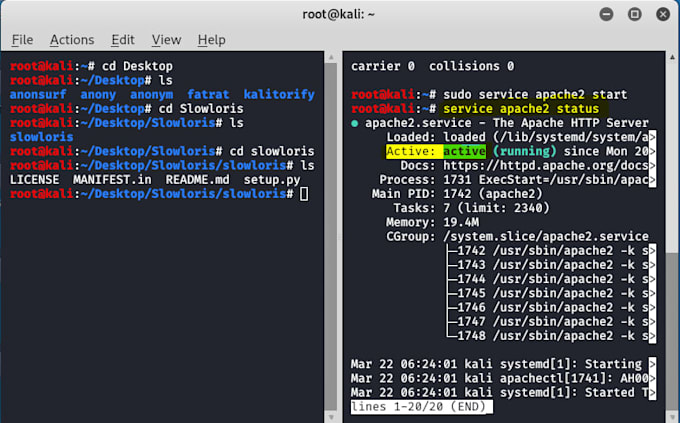Click the process 1747 tree entry
The image size is (680, 423).
point(551,322)
